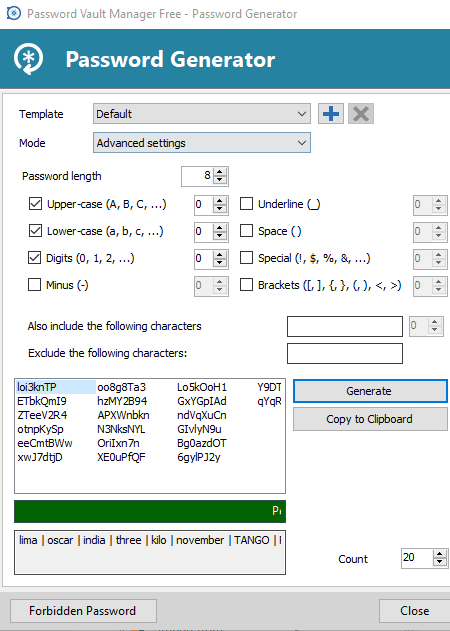Click the gray X delete template icon

click(361, 114)
